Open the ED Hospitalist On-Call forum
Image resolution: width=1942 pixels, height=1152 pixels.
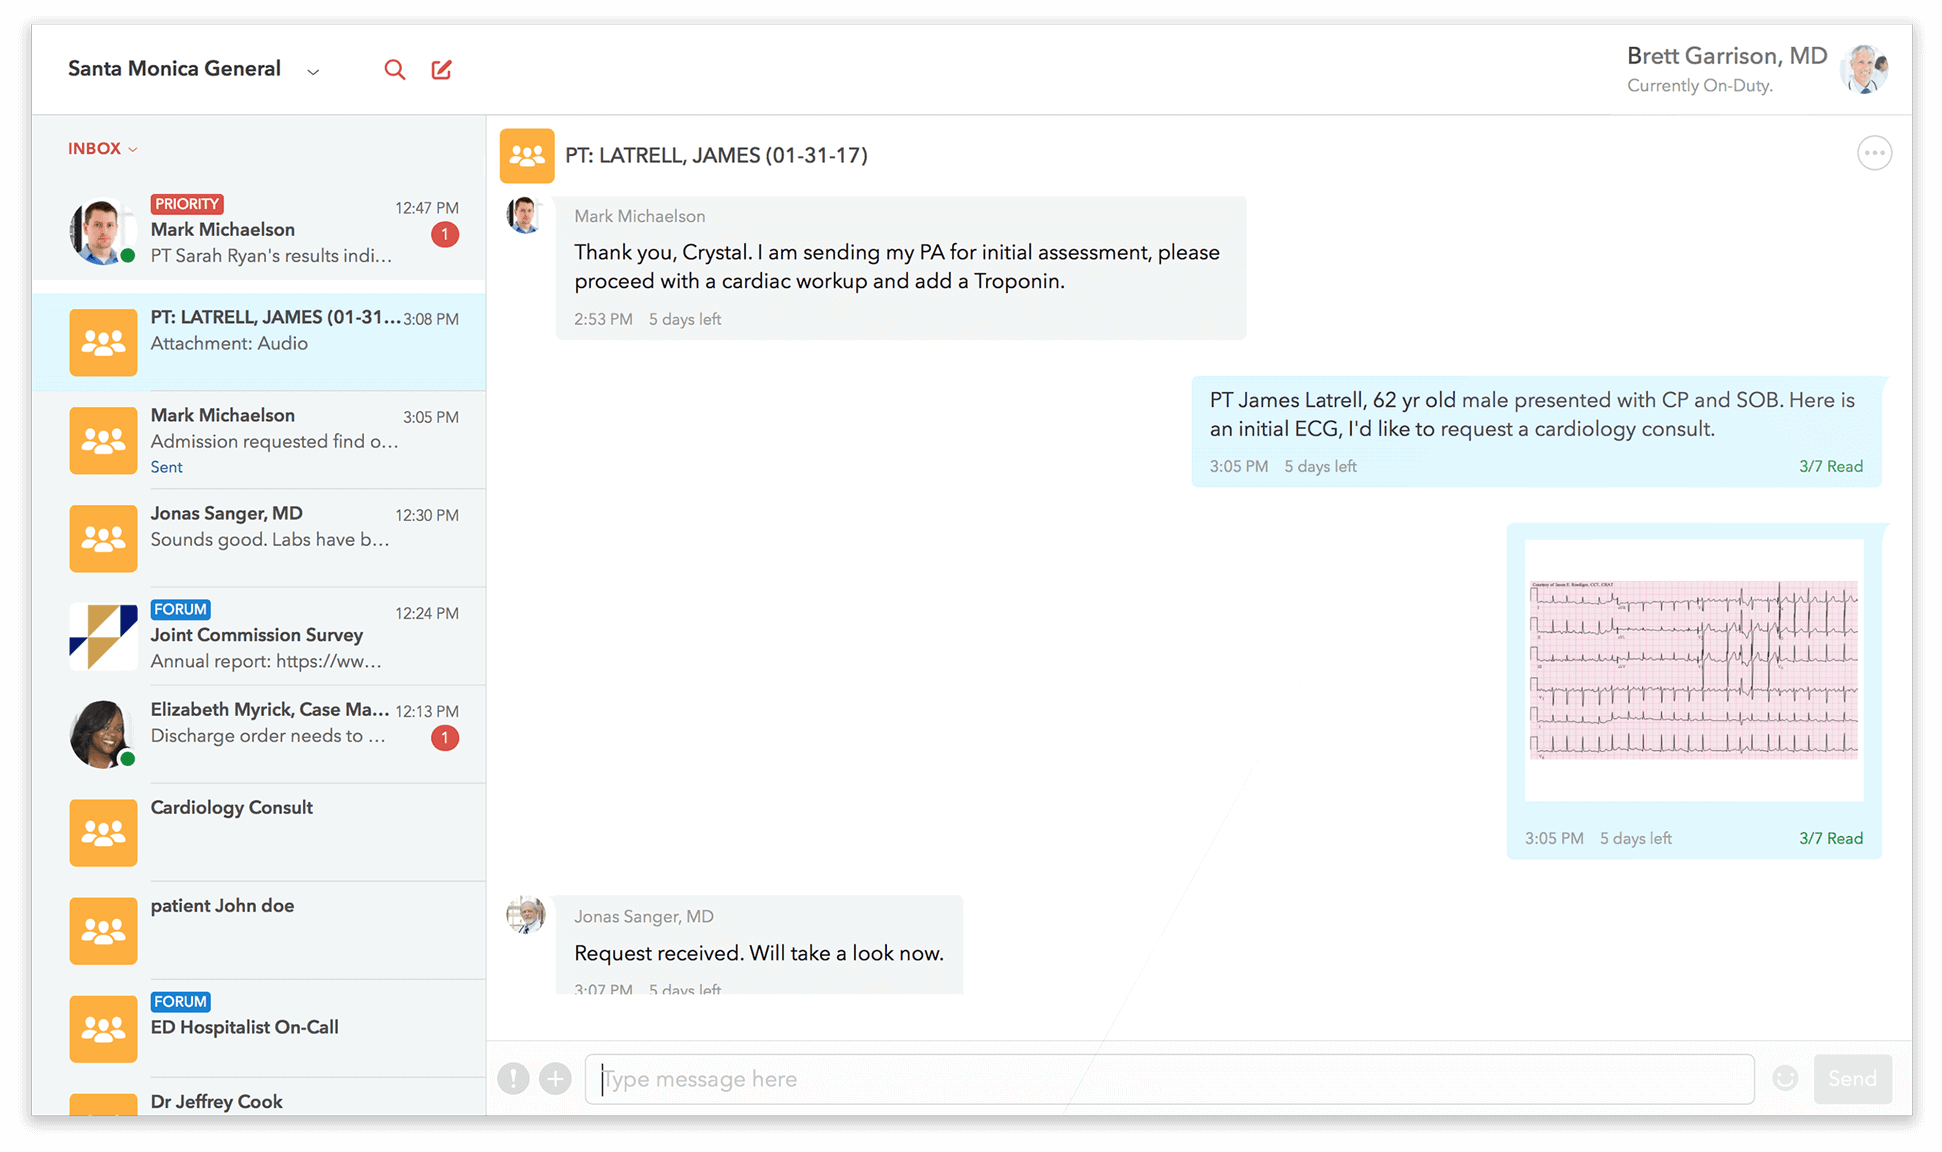pyautogui.click(x=259, y=1028)
